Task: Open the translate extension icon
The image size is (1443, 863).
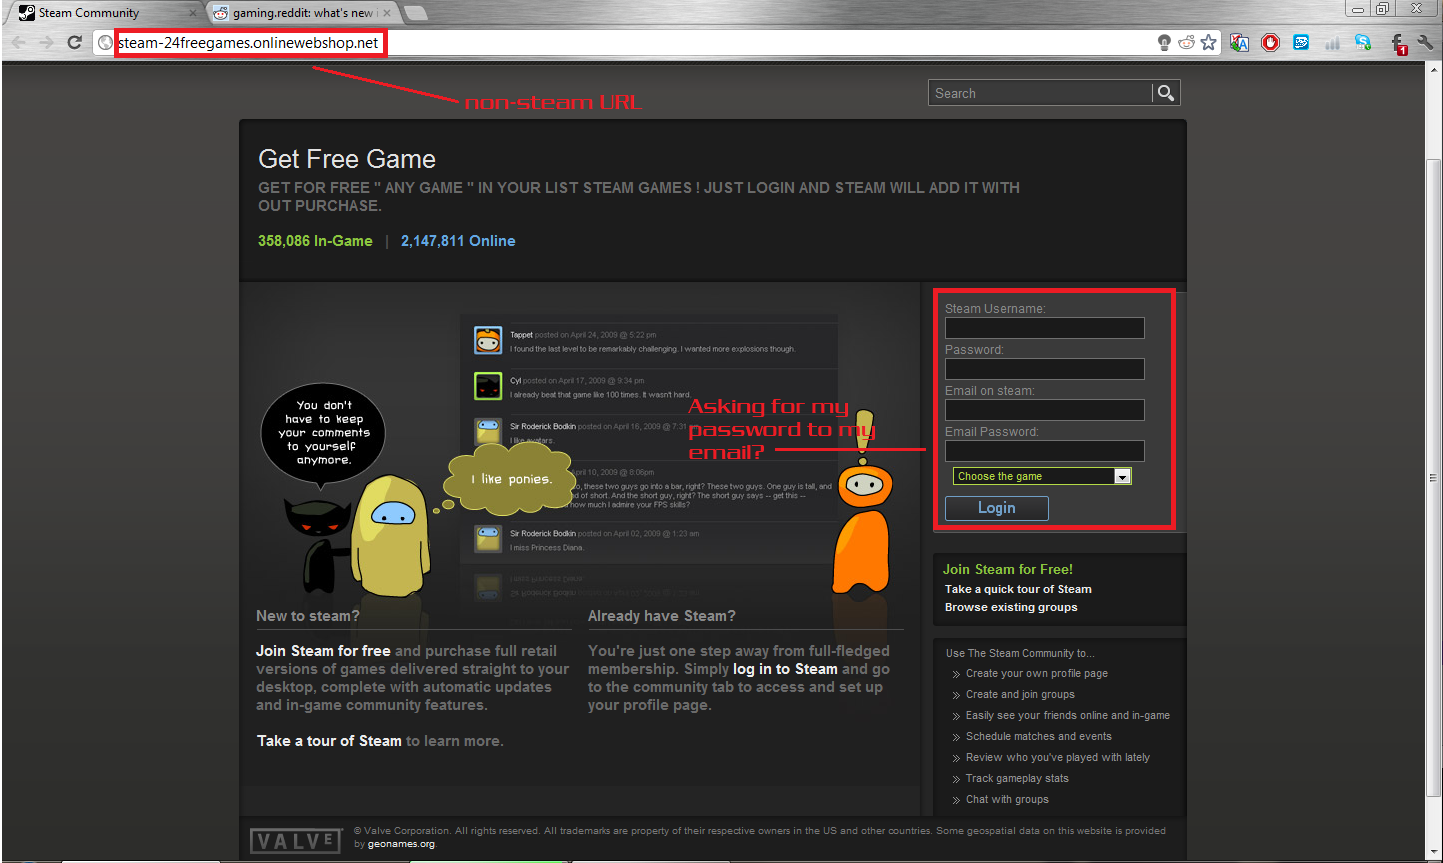Action: tap(1240, 43)
